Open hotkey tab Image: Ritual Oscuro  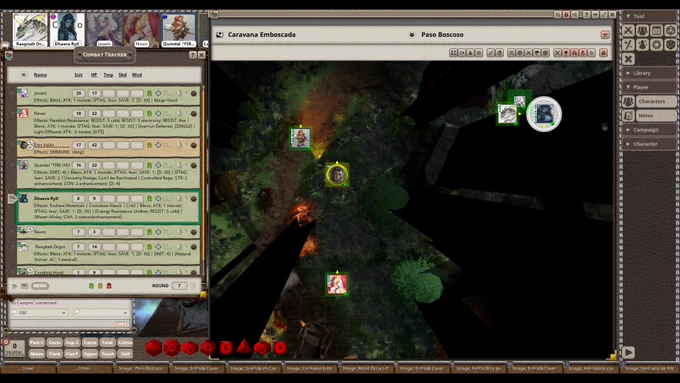(365, 368)
